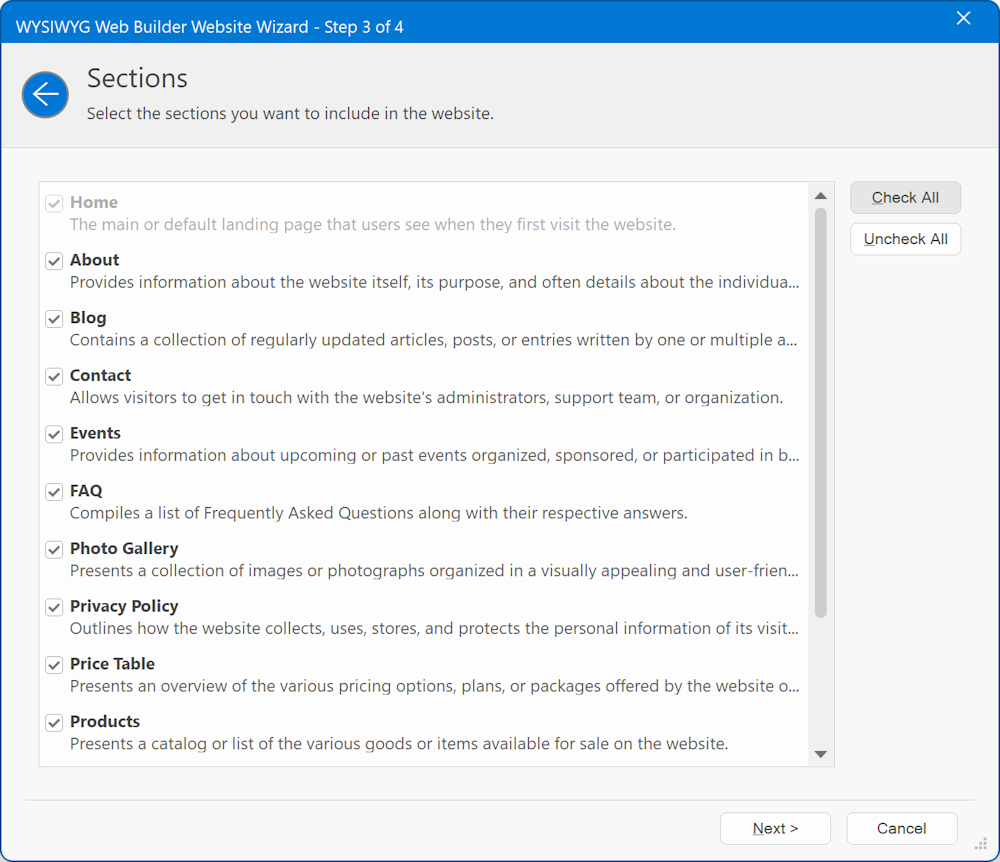The image size is (1000, 862).
Task: Click the scroll up arrow of sections list
Action: click(820, 196)
